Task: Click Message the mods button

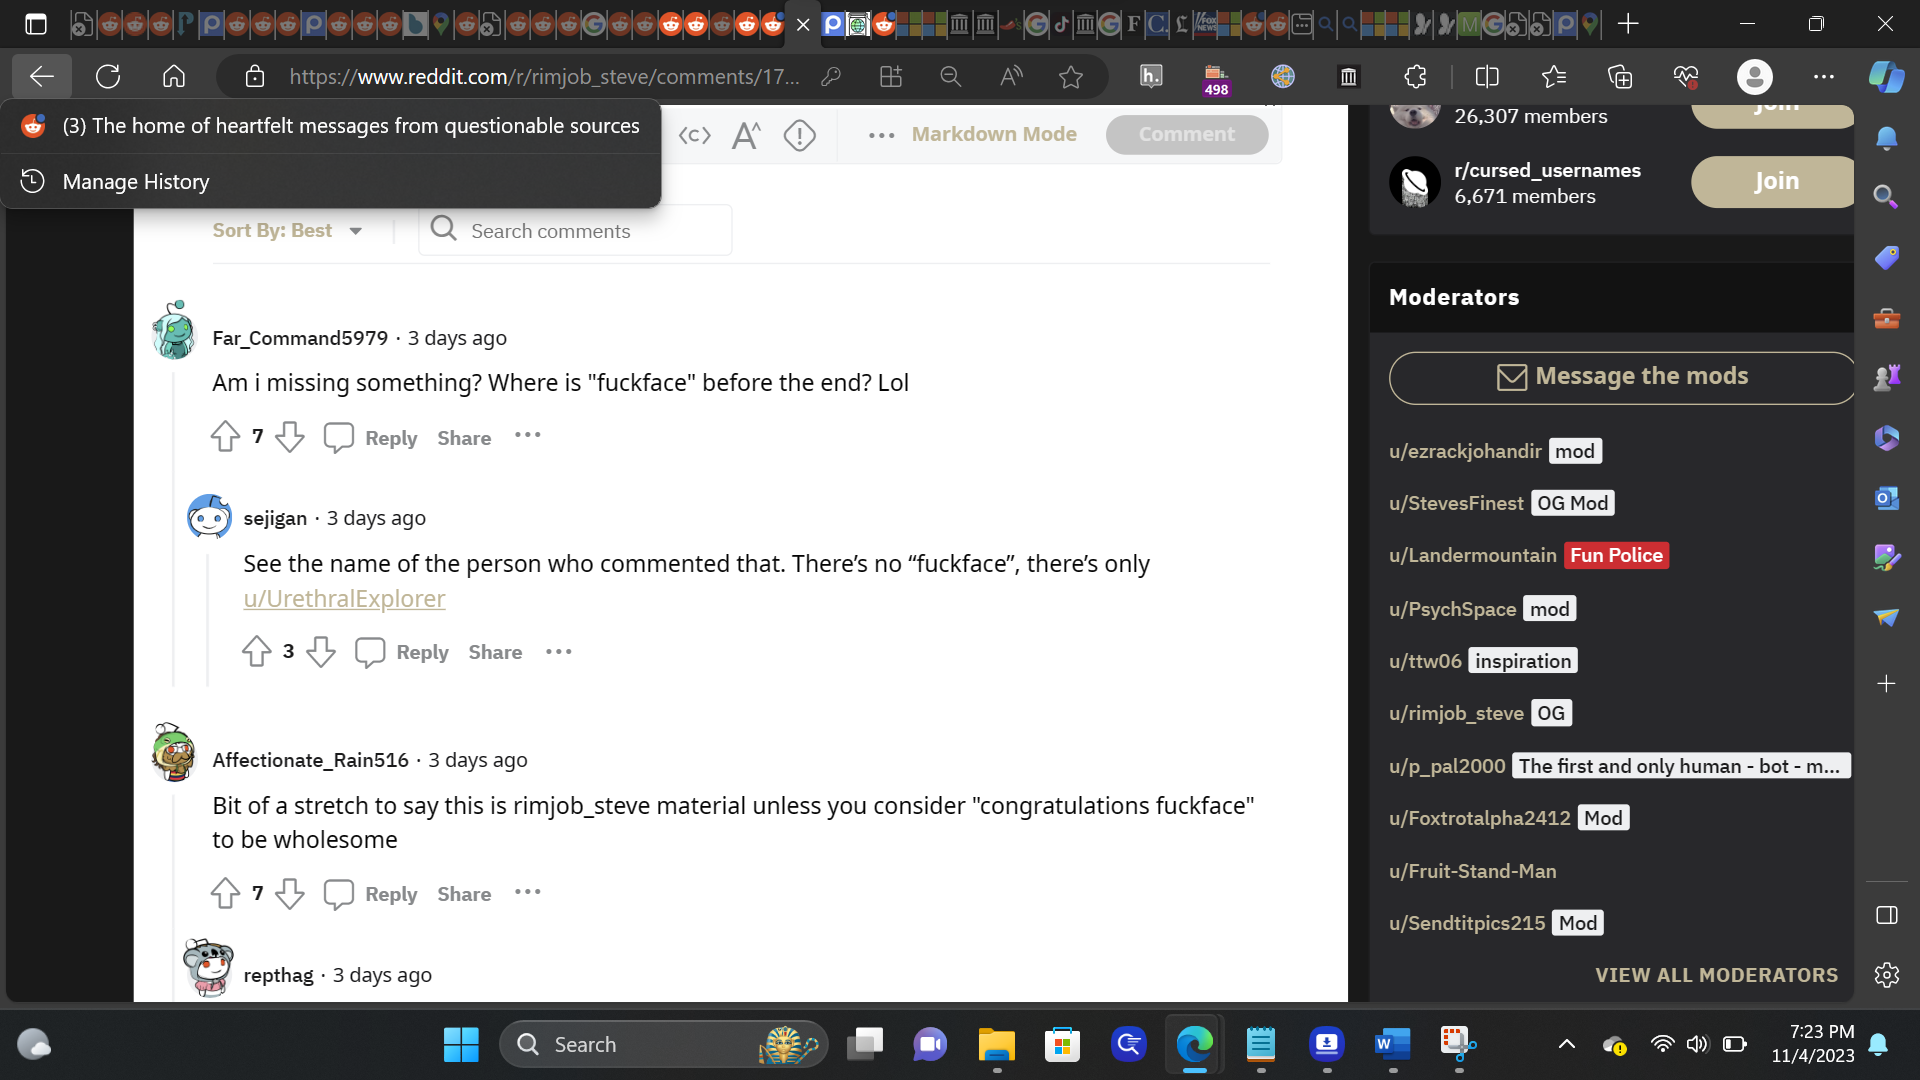Action: pos(1621,377)
